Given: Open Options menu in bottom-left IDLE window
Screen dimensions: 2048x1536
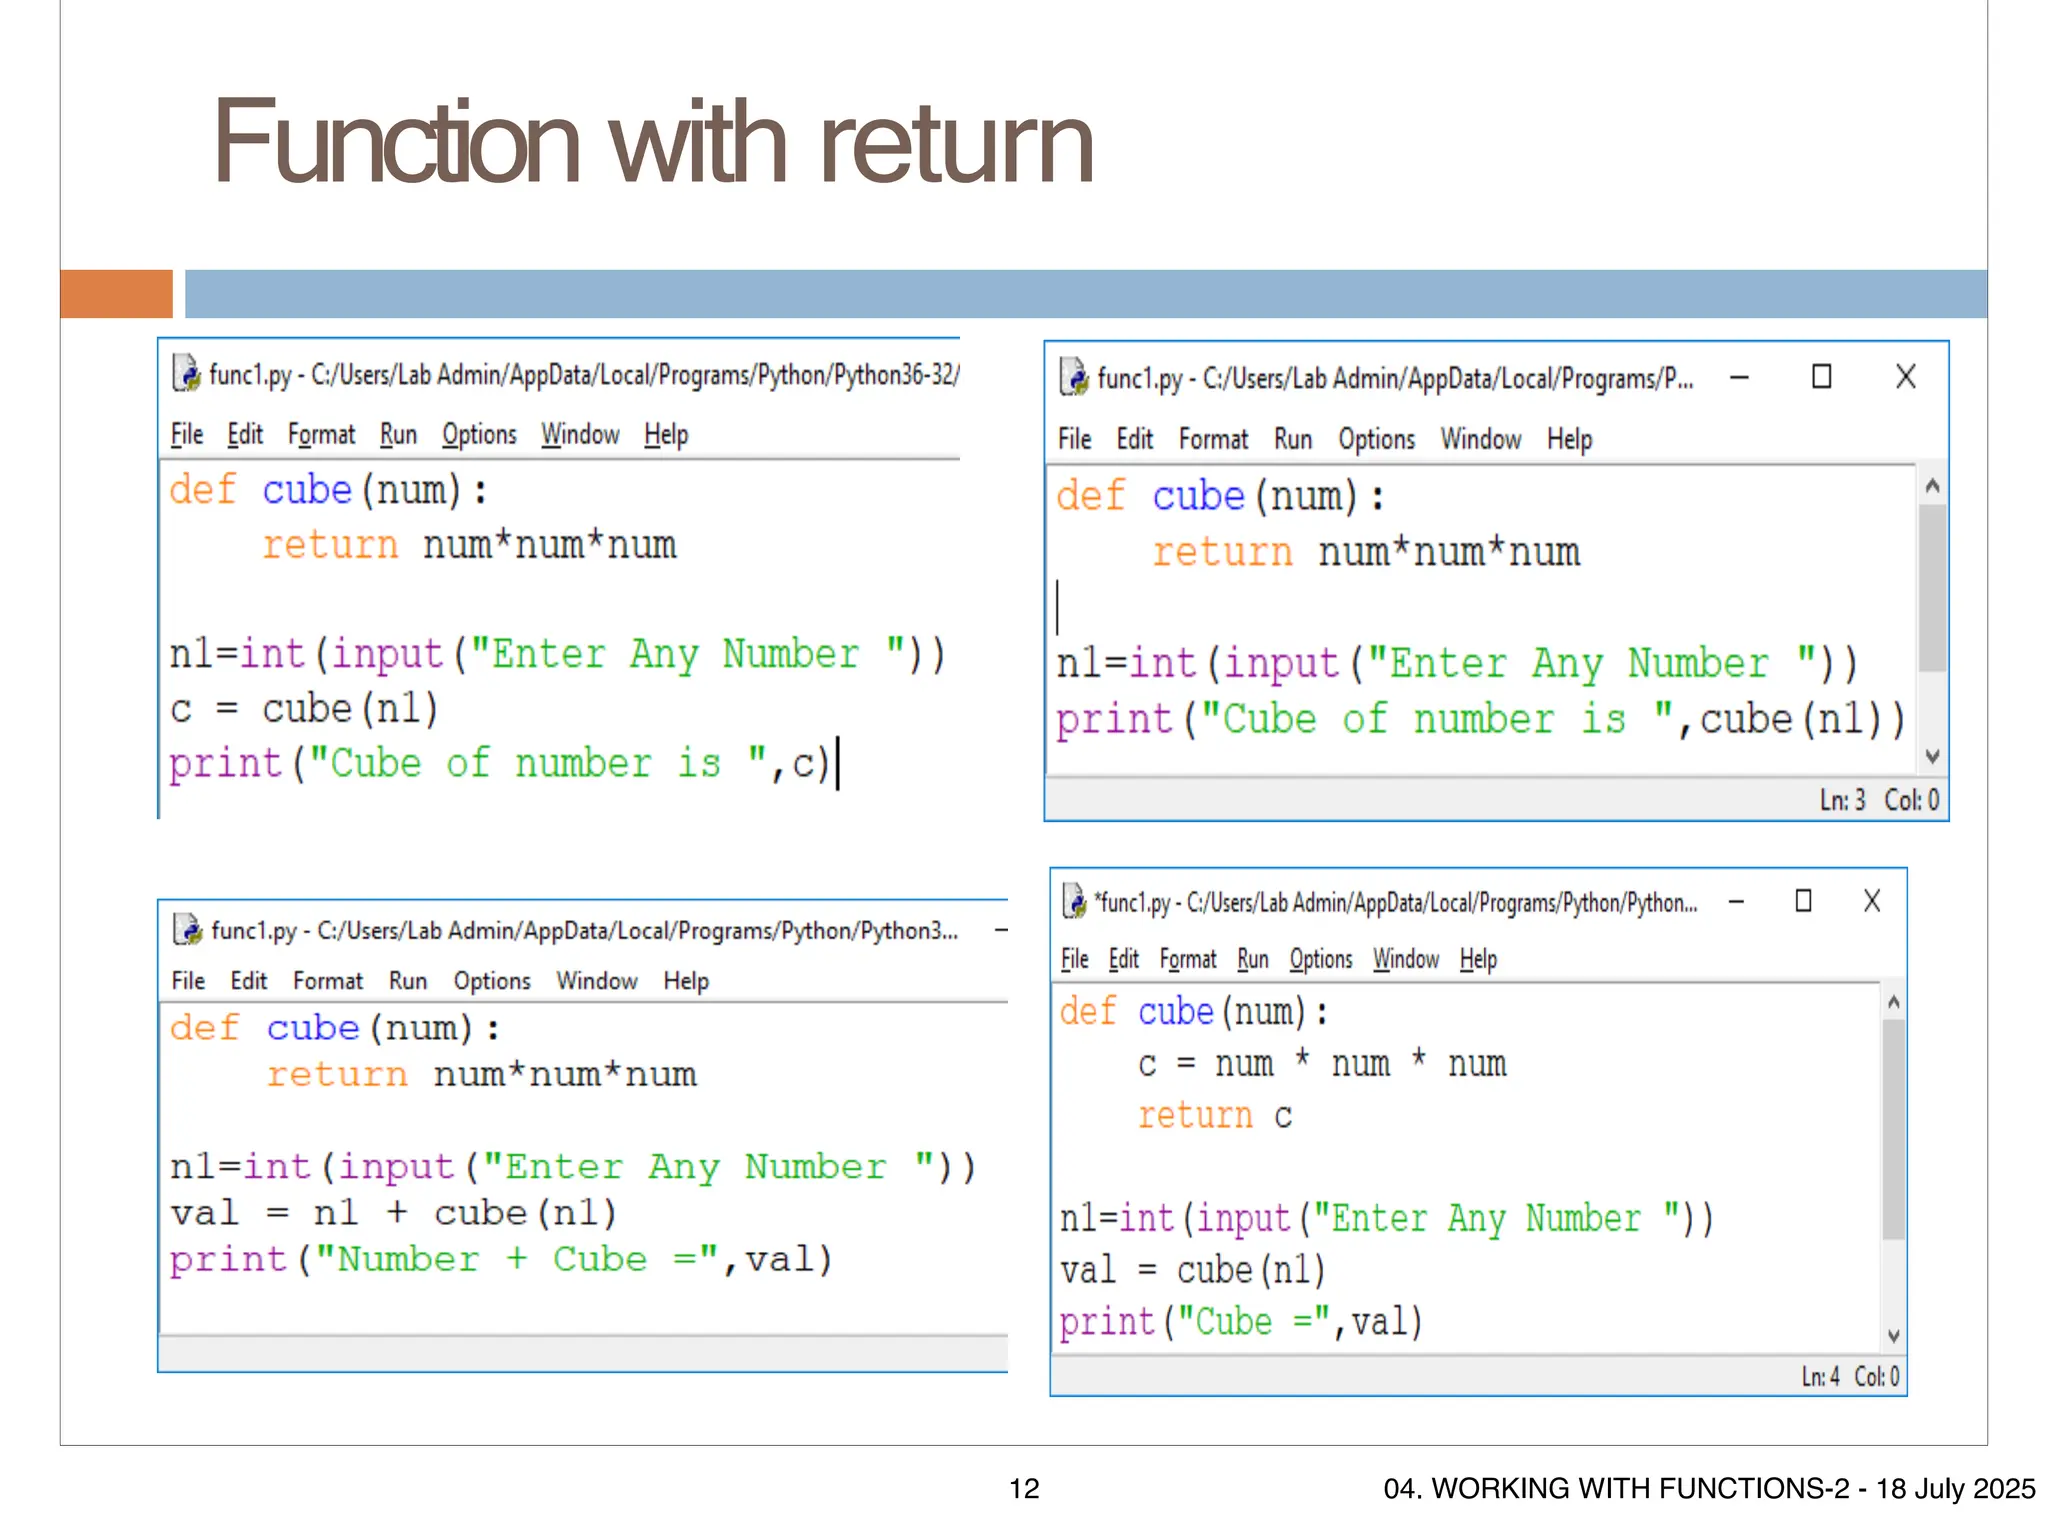Looking at the screenshot, I should click(x=492, y=981).
